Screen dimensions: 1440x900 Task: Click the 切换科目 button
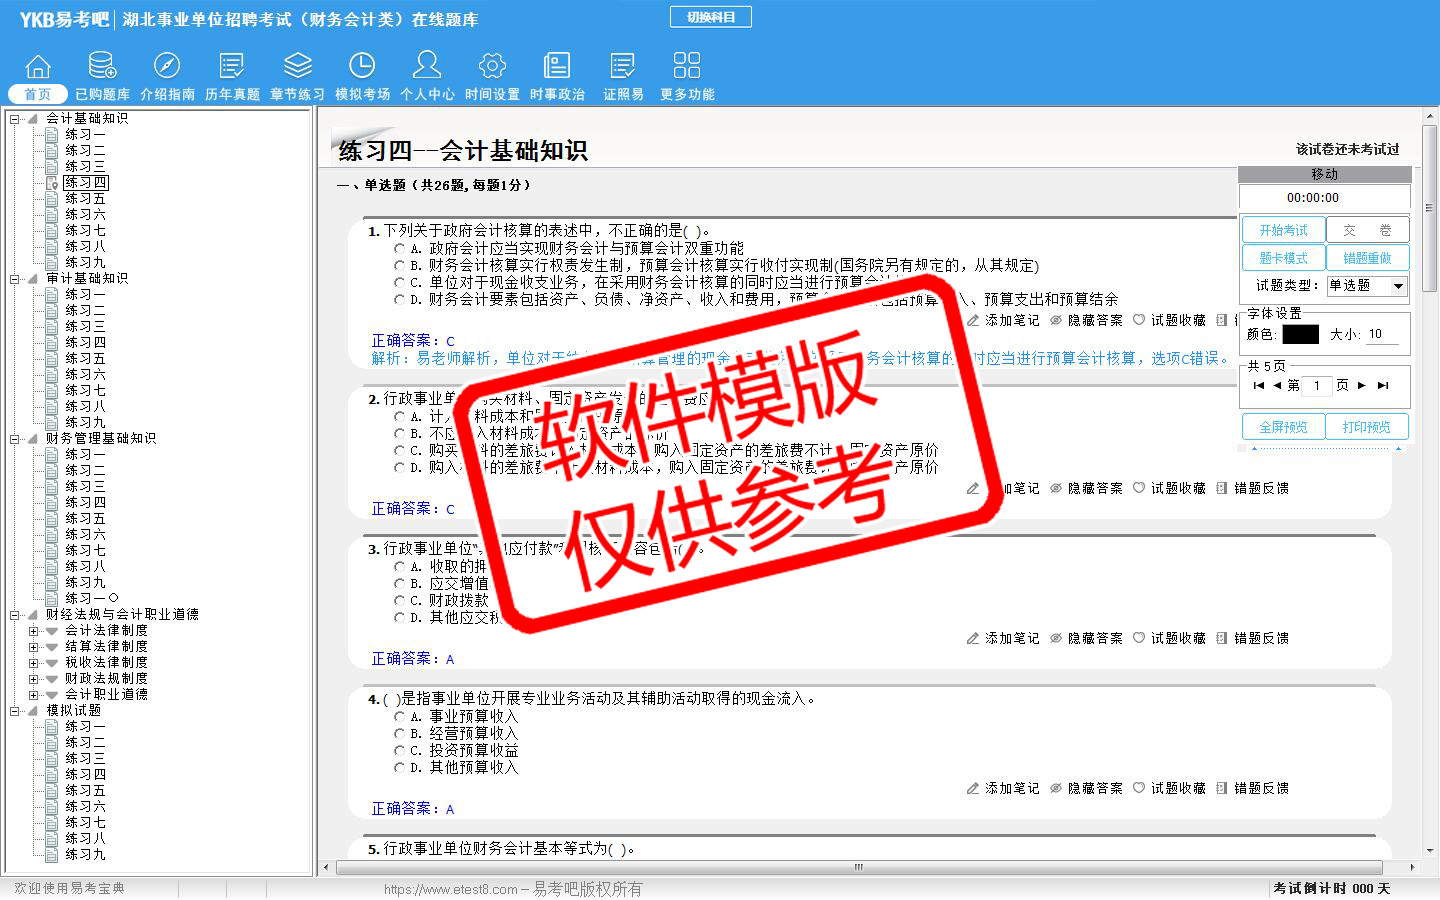tap(711, 17)
